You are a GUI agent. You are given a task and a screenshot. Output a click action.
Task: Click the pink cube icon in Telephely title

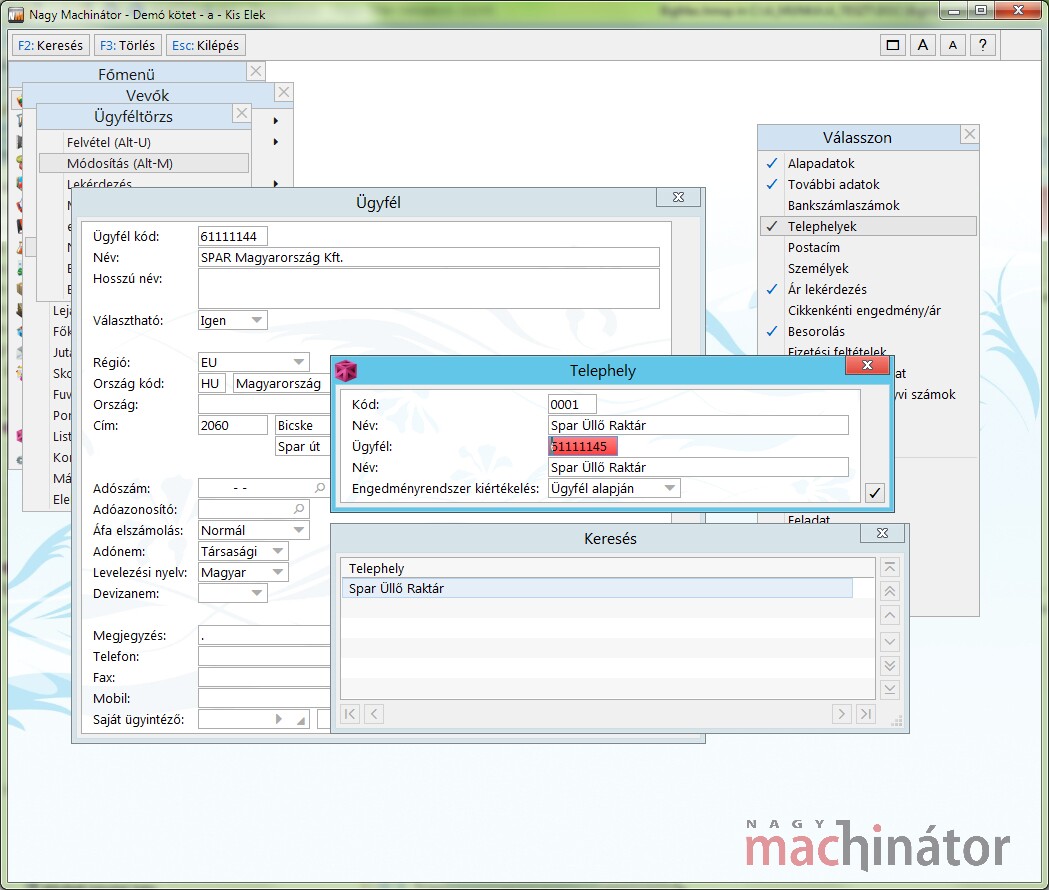coord(346,371)
